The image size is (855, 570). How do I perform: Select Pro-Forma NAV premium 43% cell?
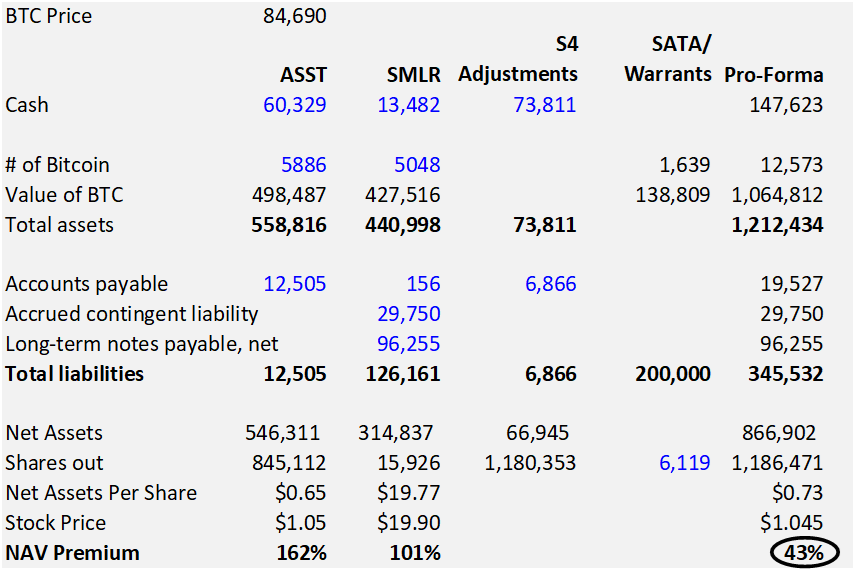pos(804,553)
